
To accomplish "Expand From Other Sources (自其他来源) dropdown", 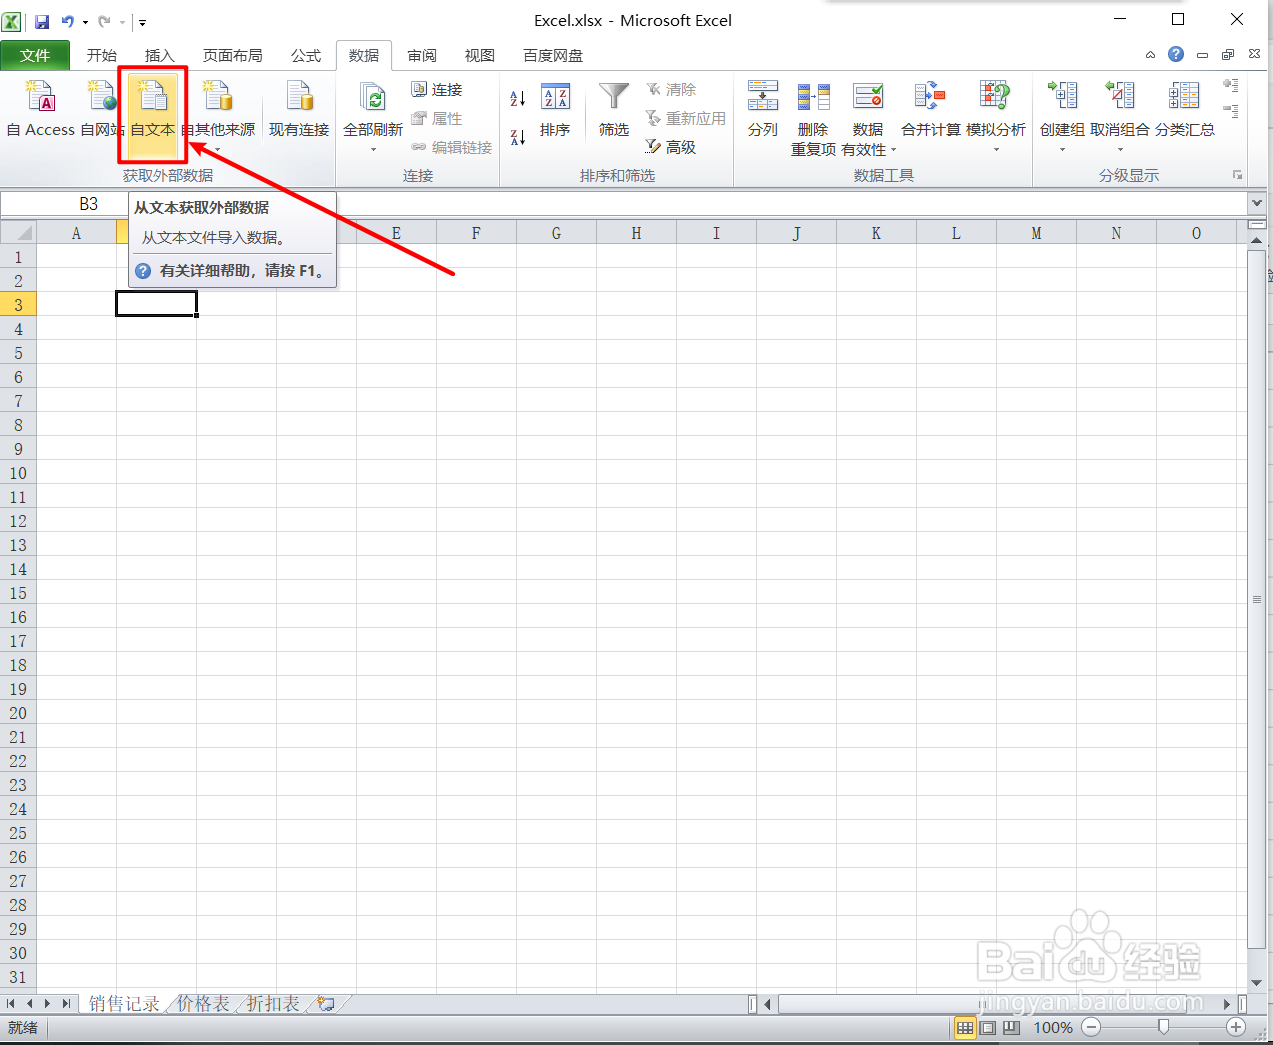I will click(217, 150).
